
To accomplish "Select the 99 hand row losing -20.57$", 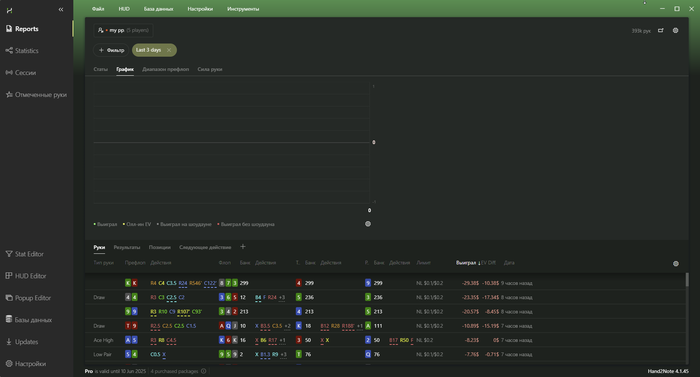I will (385, 312).
